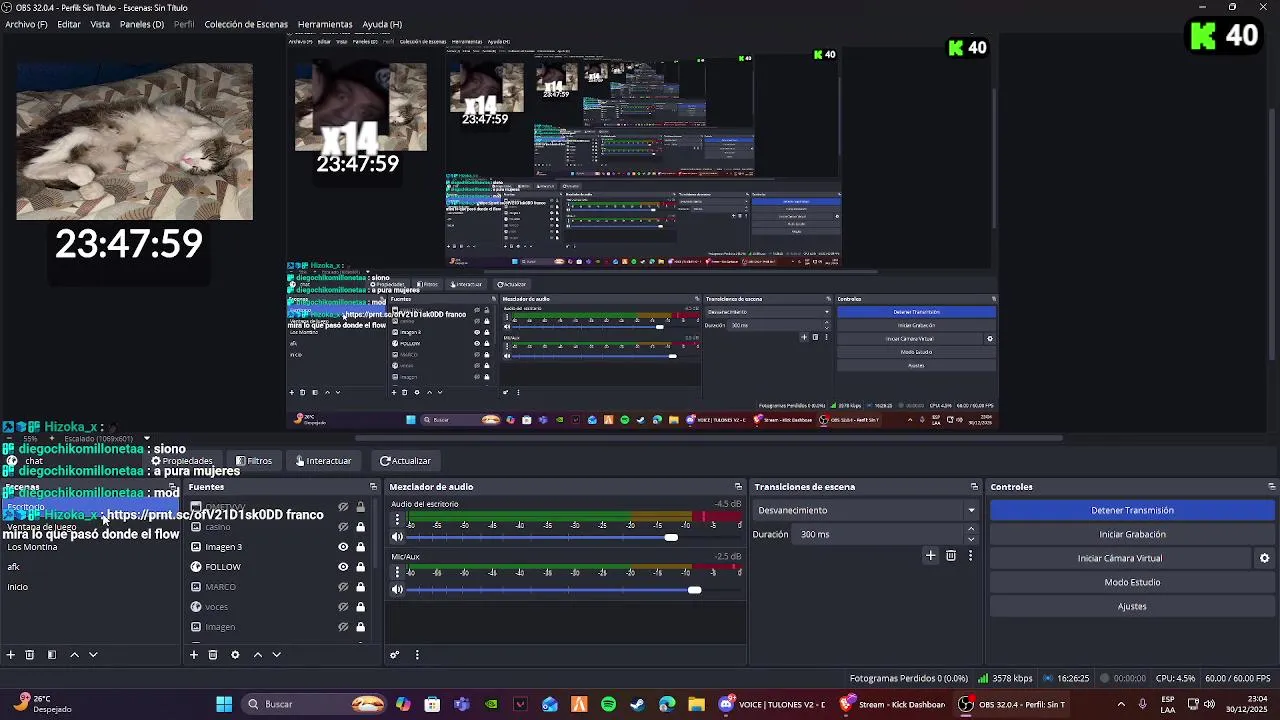The image size is (1280, 720).
Task: Expand system tray hidden icons chevron
Action: (1120, 704)
